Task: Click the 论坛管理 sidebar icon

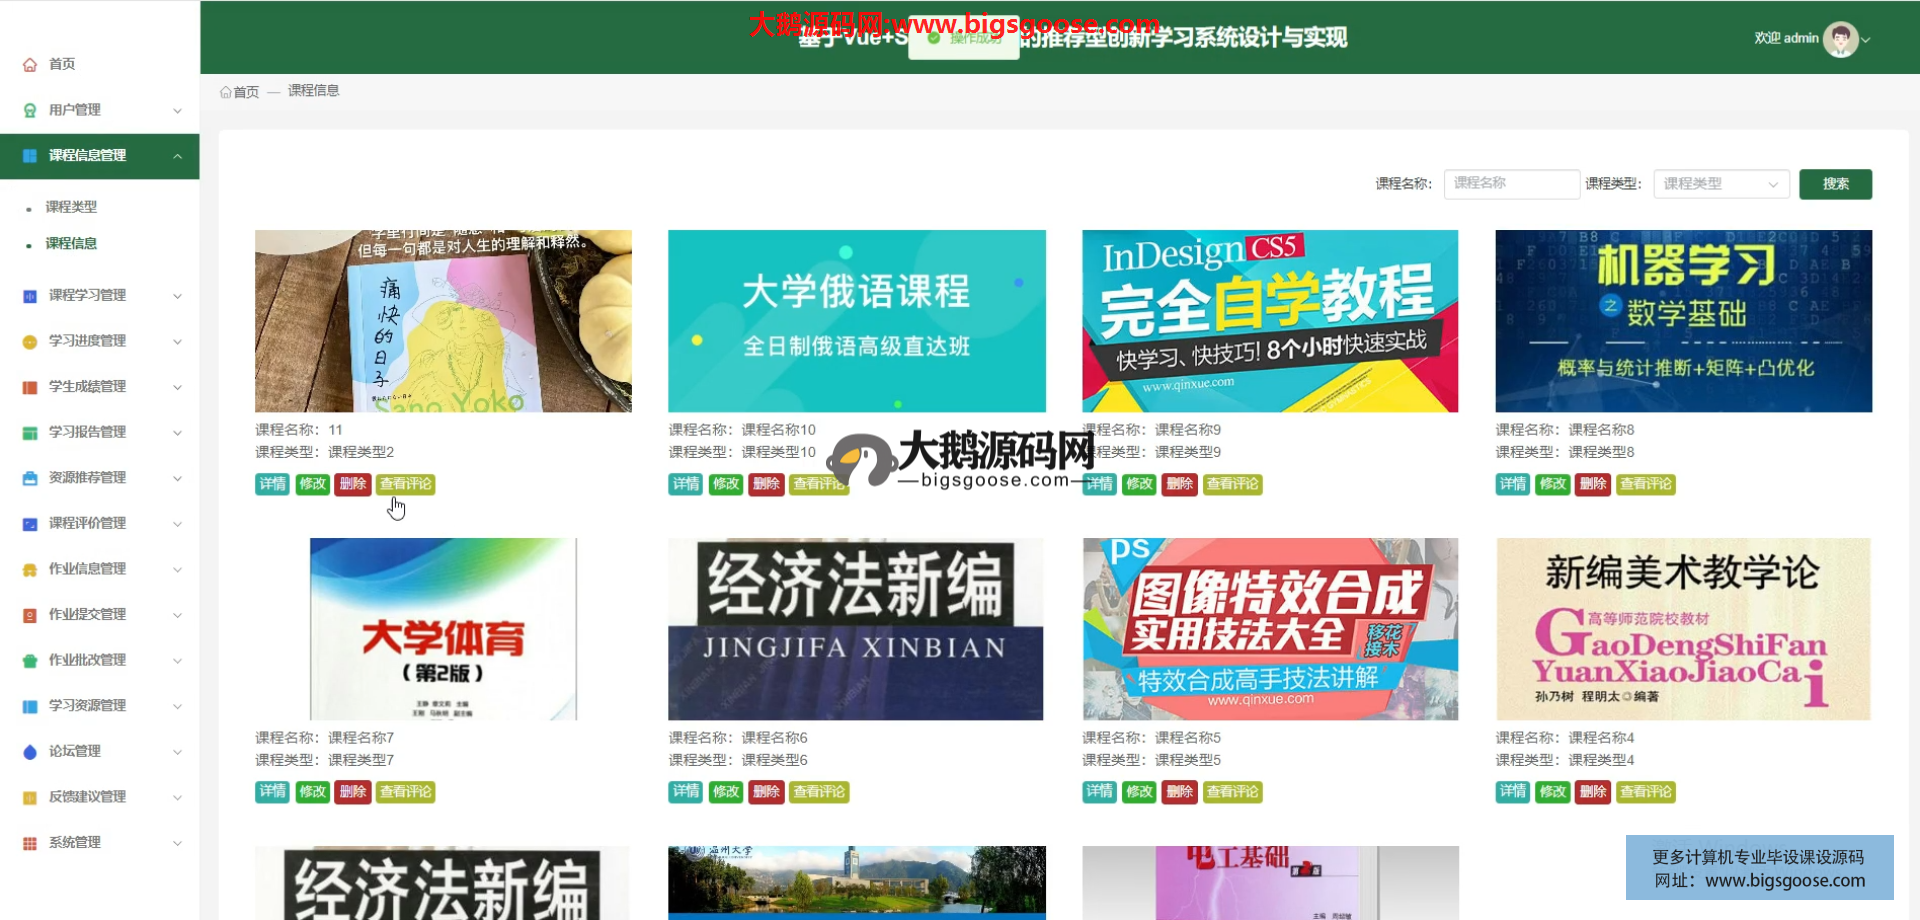Action: pos(30,752)
